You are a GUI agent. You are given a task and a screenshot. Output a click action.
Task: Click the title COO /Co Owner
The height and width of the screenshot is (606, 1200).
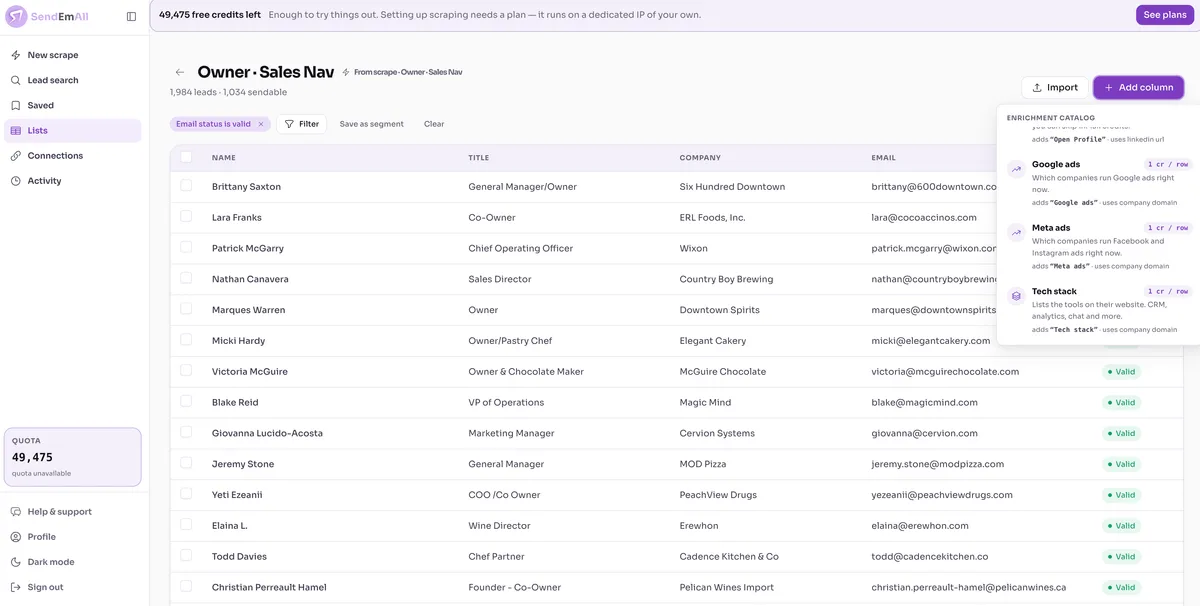pos(504,495)
